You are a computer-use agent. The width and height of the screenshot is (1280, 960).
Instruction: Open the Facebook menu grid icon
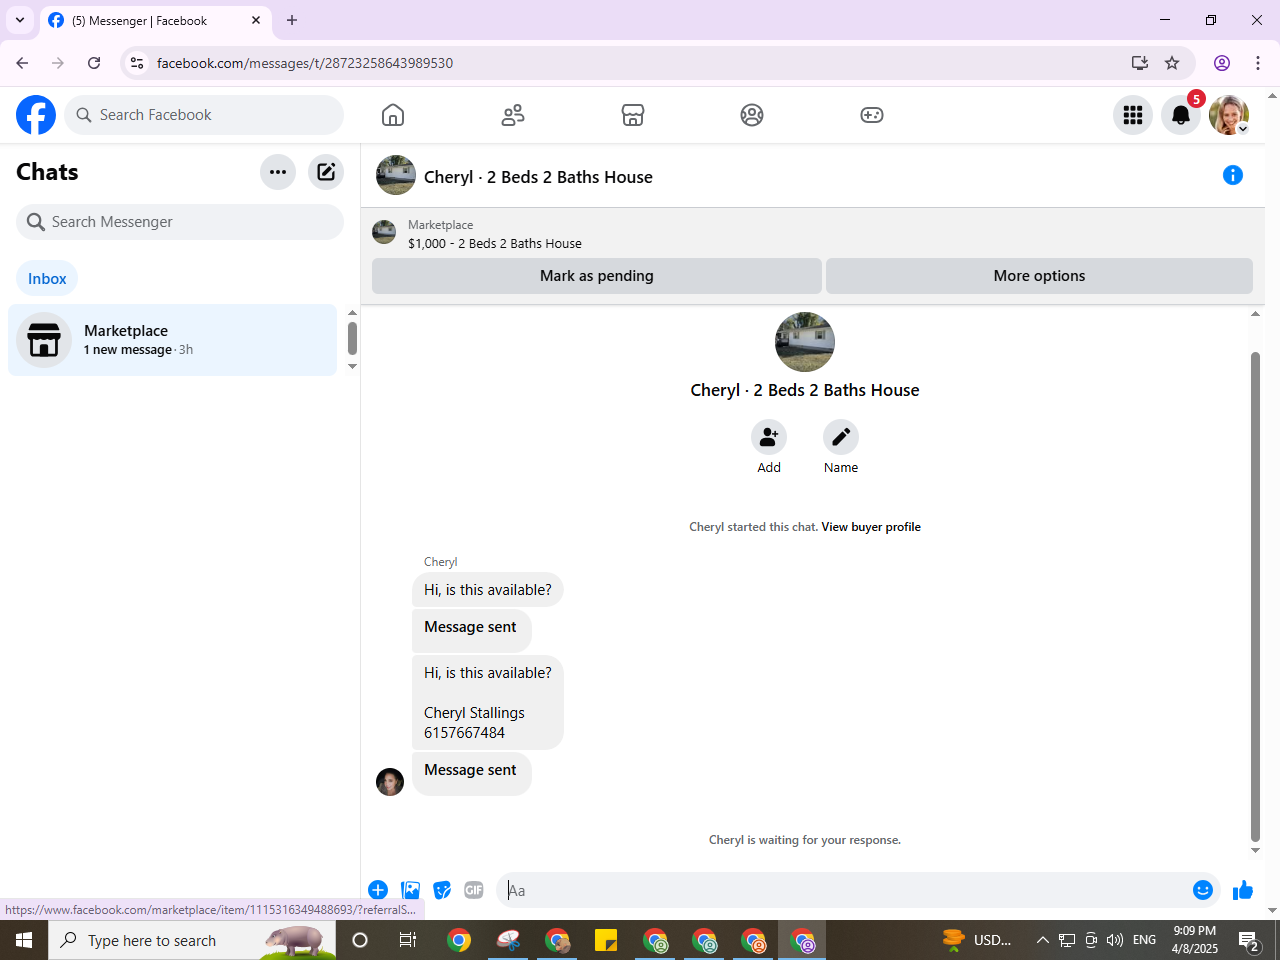point(1133,115)
